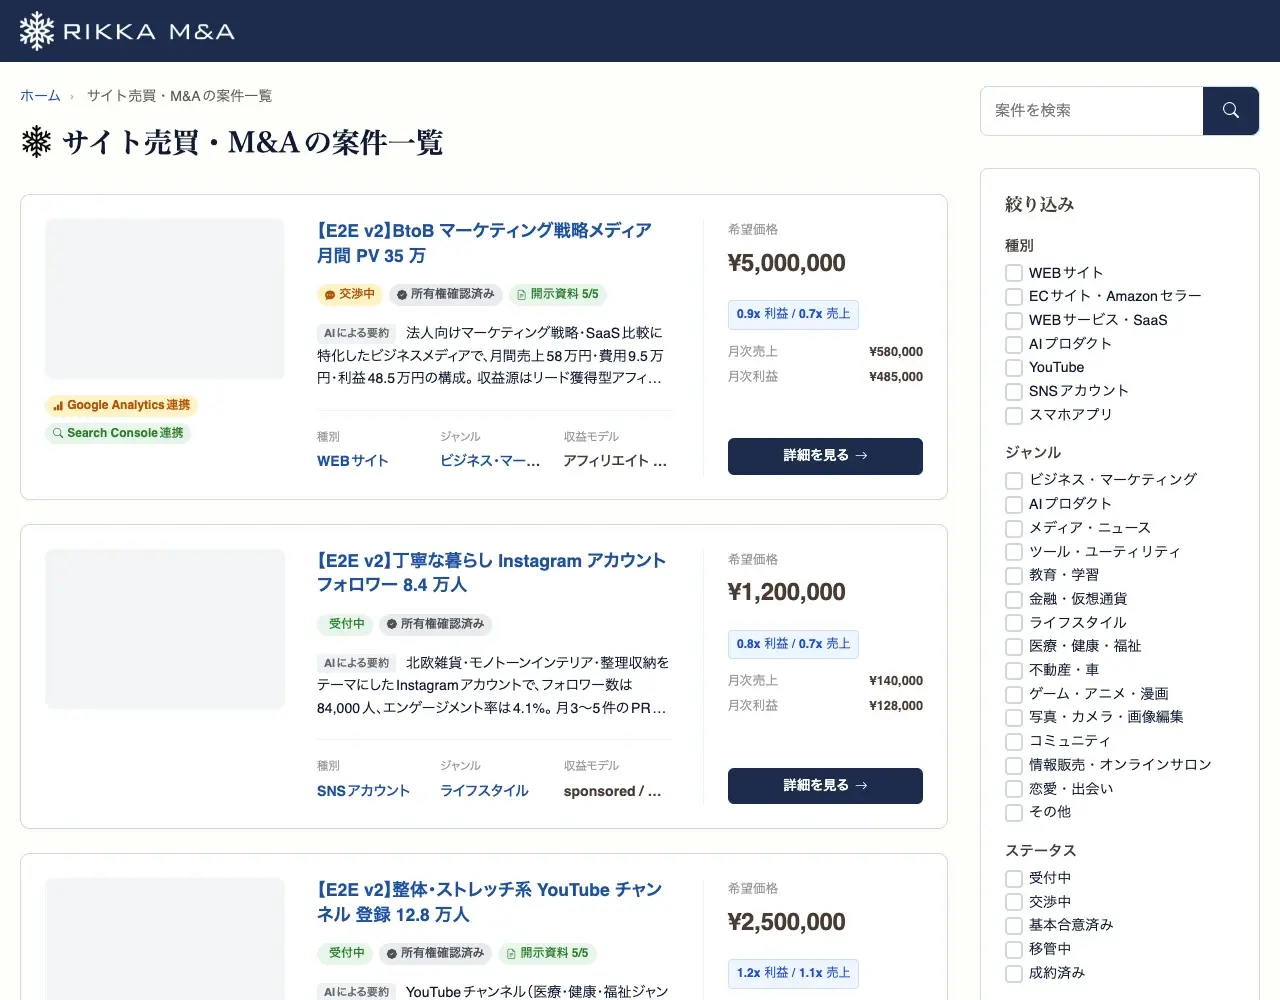Screen dimensions: 1280x1000
Task: Click the Search Console連携 badge
Action: pyautogui.click(x=118, y=433)
